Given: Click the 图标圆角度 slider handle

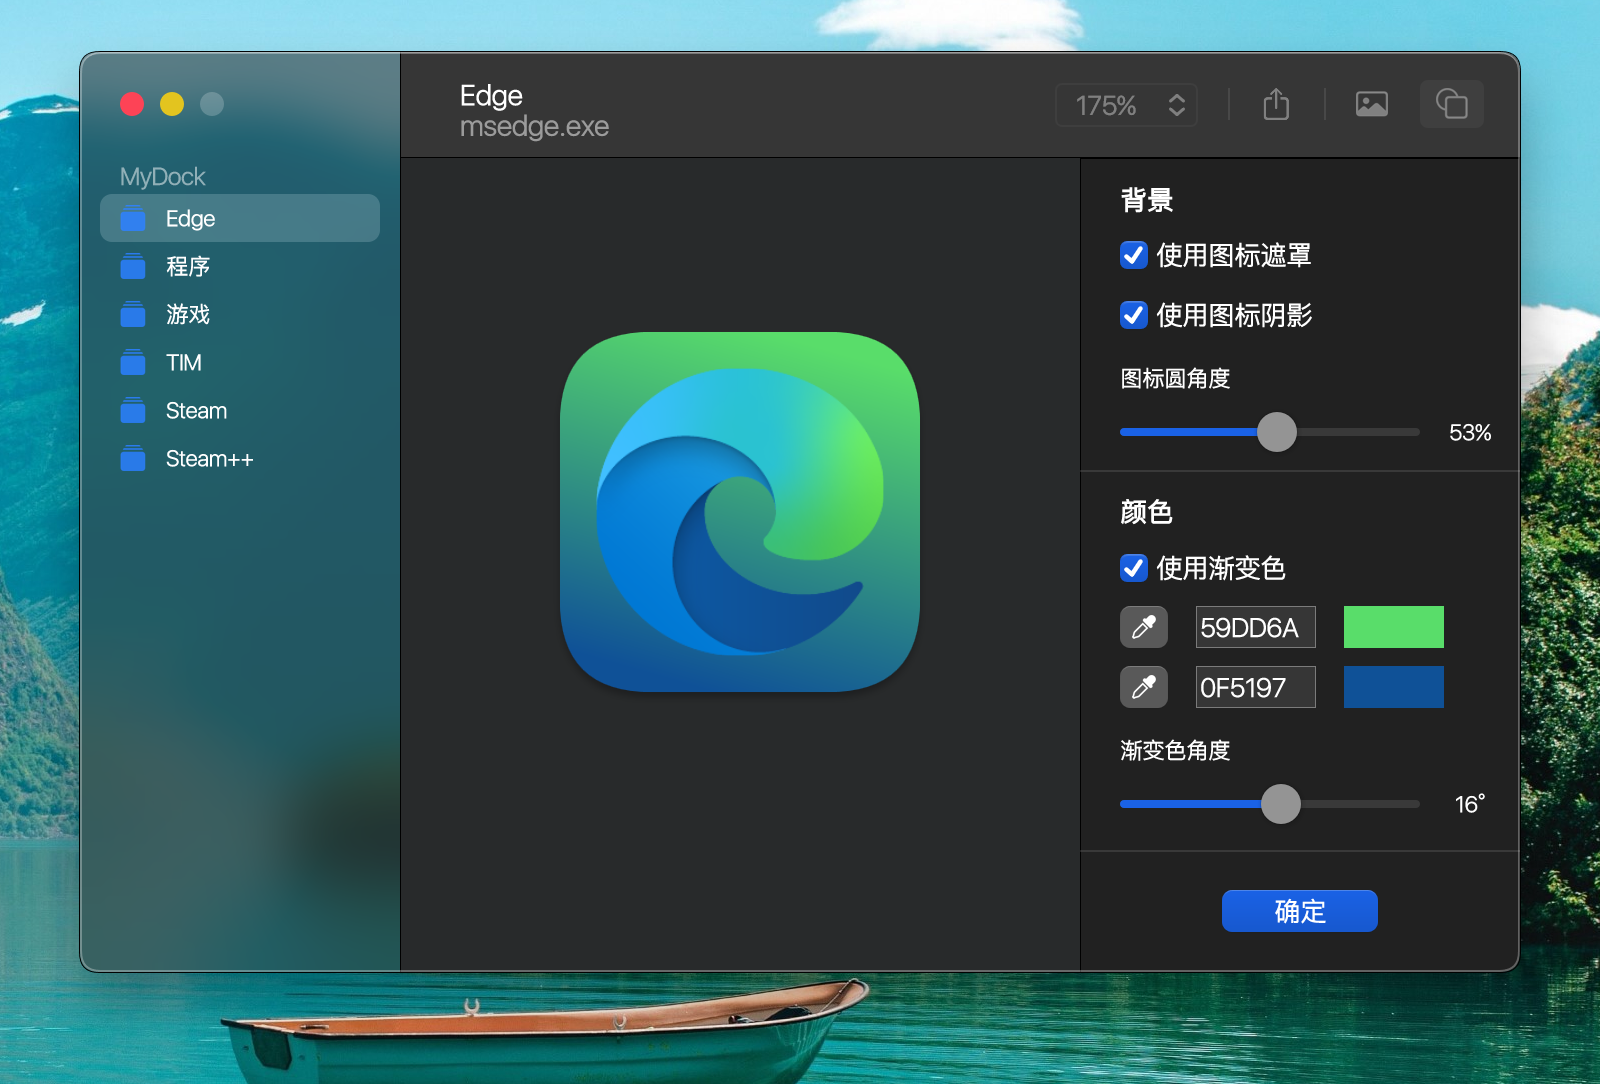Looking at the screenshot, I should (x=1276, y=432).
